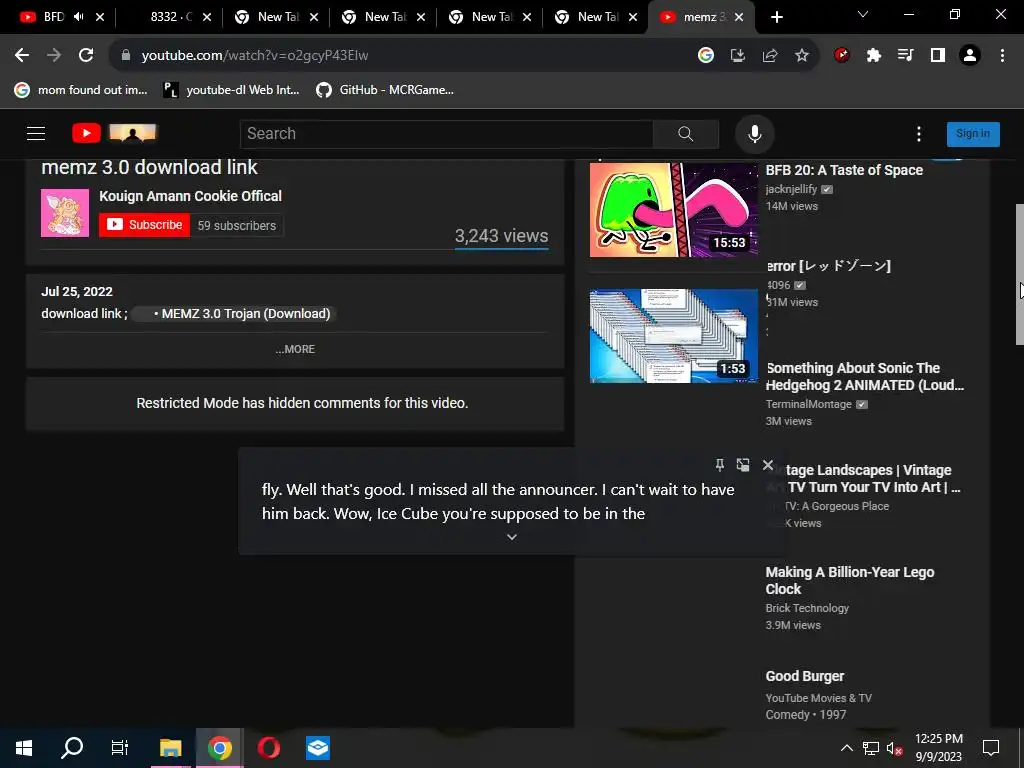Click the browser forward arrow
Viewport: 1024px width, 768px height.
(x=54, y=56)
